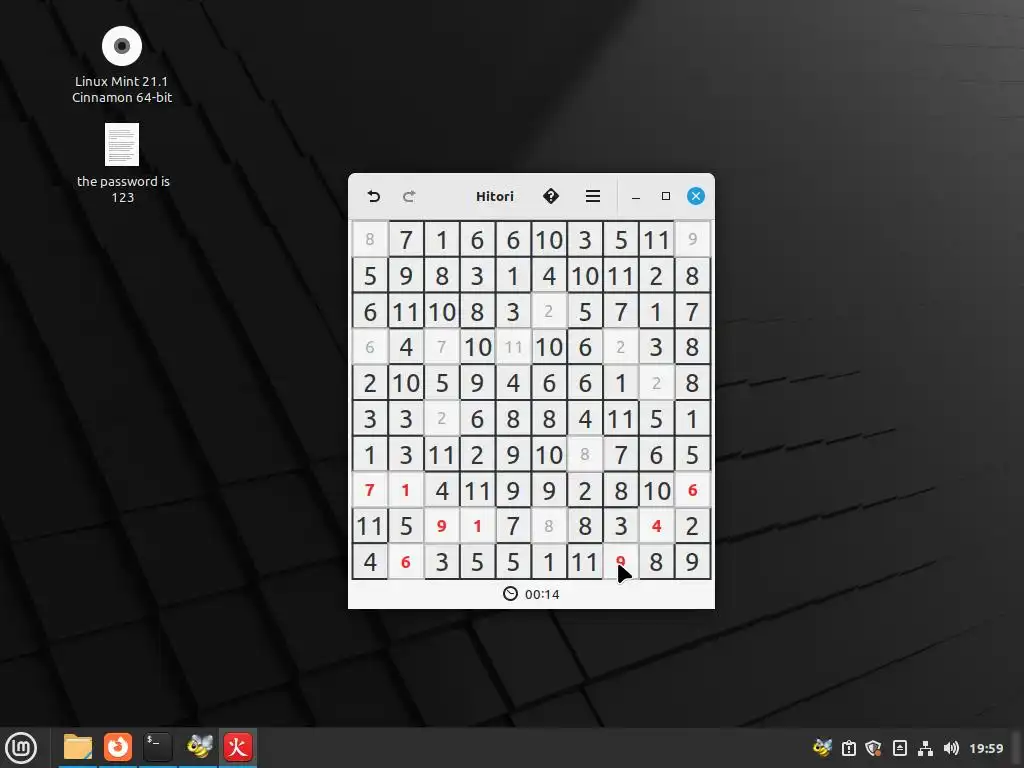Screen dimensions: 1024x768
Task: Click the Linux Mint 21.1 disc icon
Action: (122, 46)
